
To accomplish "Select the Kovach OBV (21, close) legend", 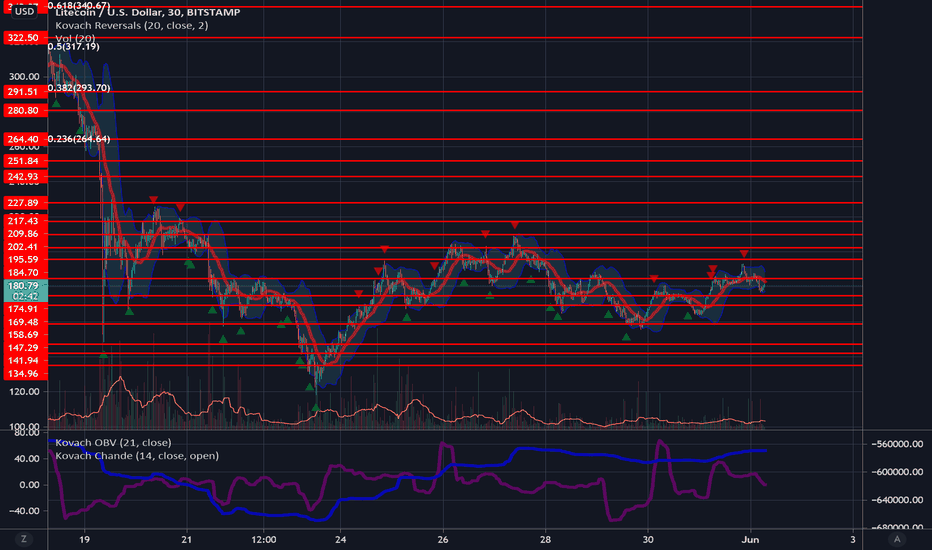I will (113, 442).
